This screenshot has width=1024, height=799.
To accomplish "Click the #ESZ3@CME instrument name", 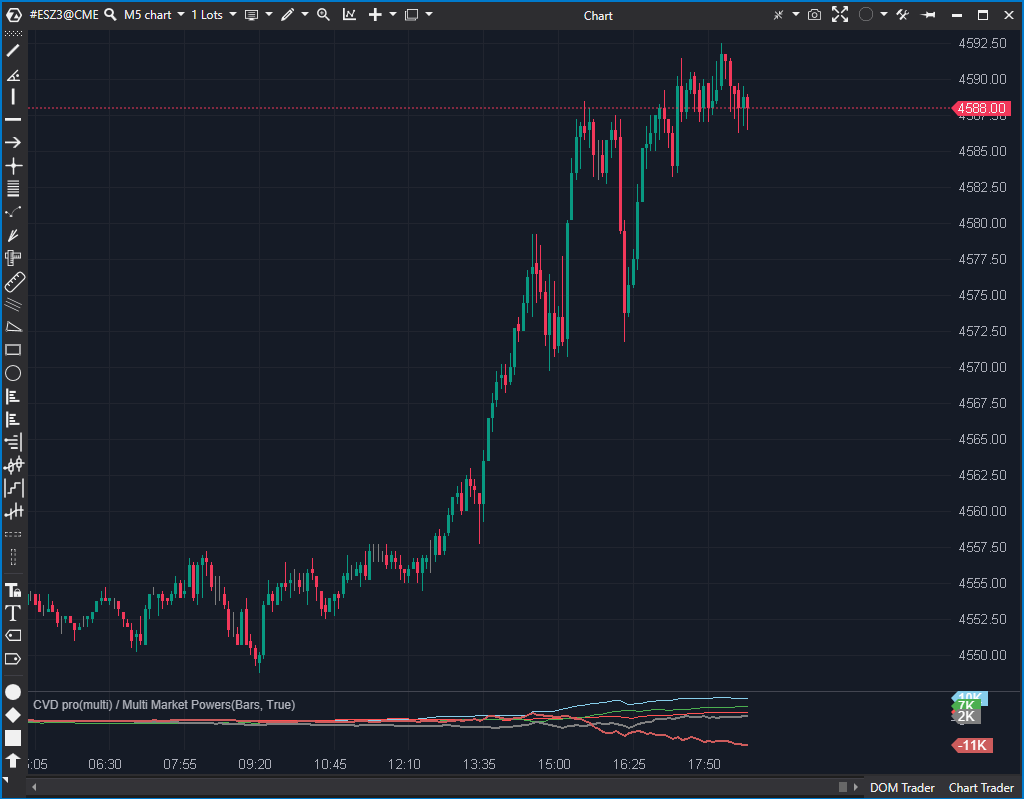I will tap(65, 14).
